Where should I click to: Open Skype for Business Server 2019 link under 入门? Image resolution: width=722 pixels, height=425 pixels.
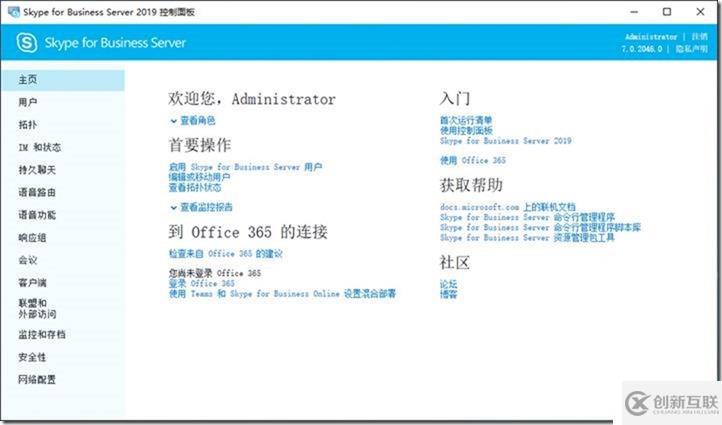pyautogui.click(x=506, y=140)
